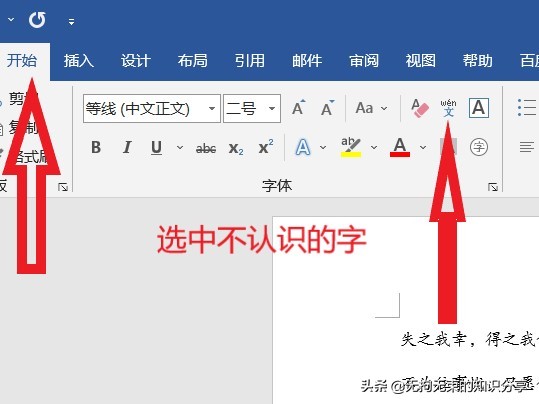This screenshot has width=539, height=404.
Task: Open the Font dialog launcher
Action: (493, 187)
